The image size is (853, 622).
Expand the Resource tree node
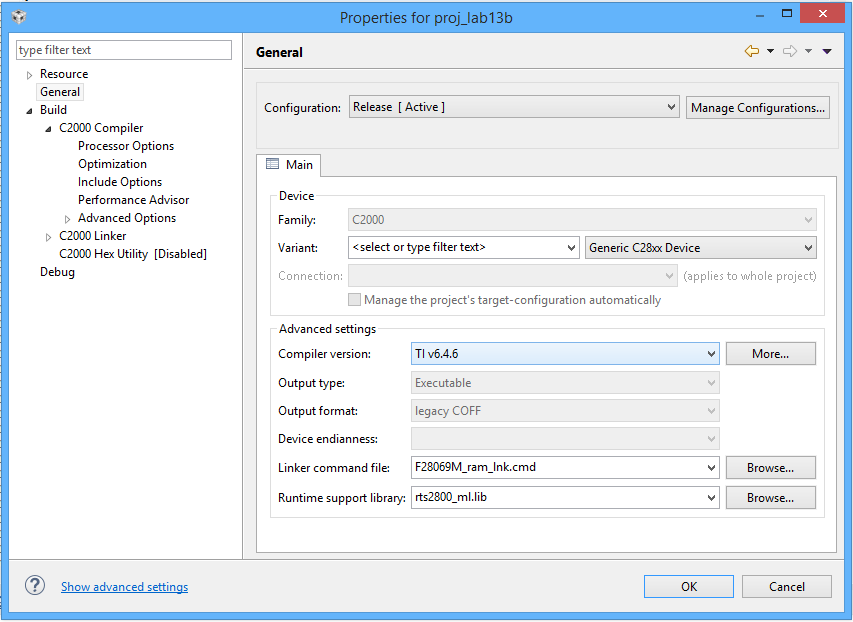[x=28, y=73]
